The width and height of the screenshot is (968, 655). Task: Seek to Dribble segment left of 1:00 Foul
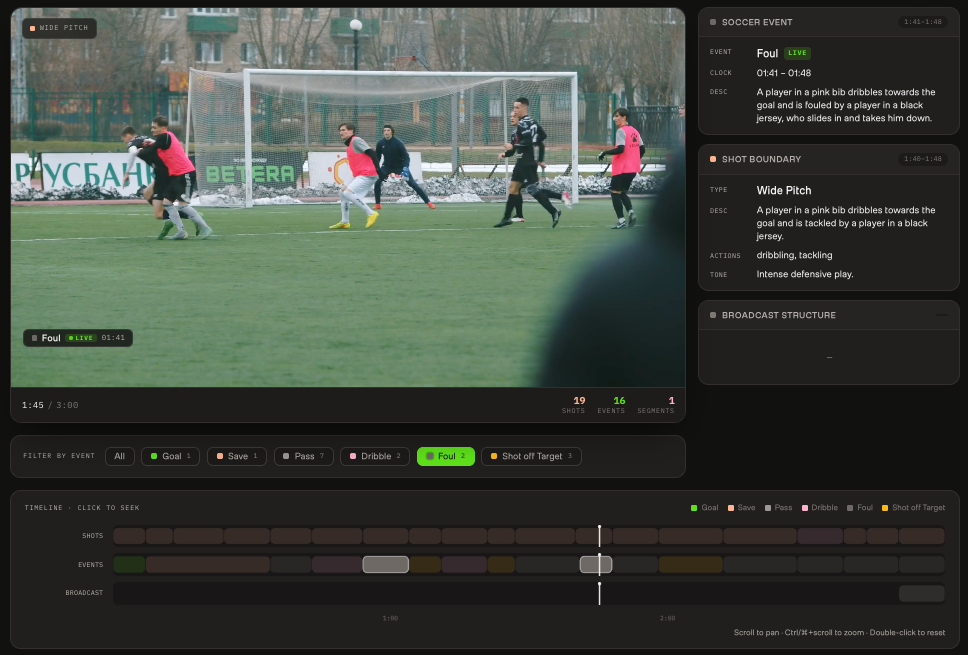coord(336,564)
